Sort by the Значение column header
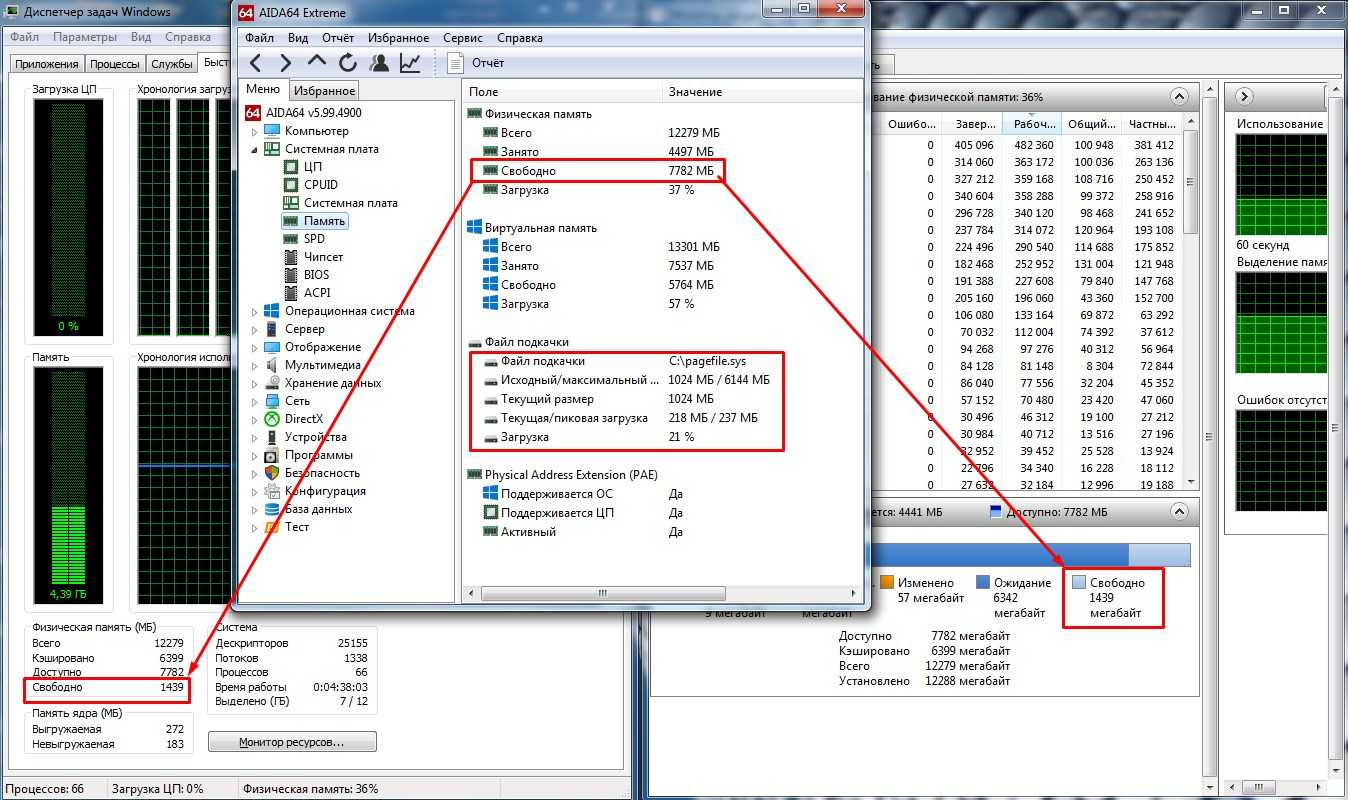This screenshot has width=1348, height=800. pyautogui.click(x=763, y=92)
